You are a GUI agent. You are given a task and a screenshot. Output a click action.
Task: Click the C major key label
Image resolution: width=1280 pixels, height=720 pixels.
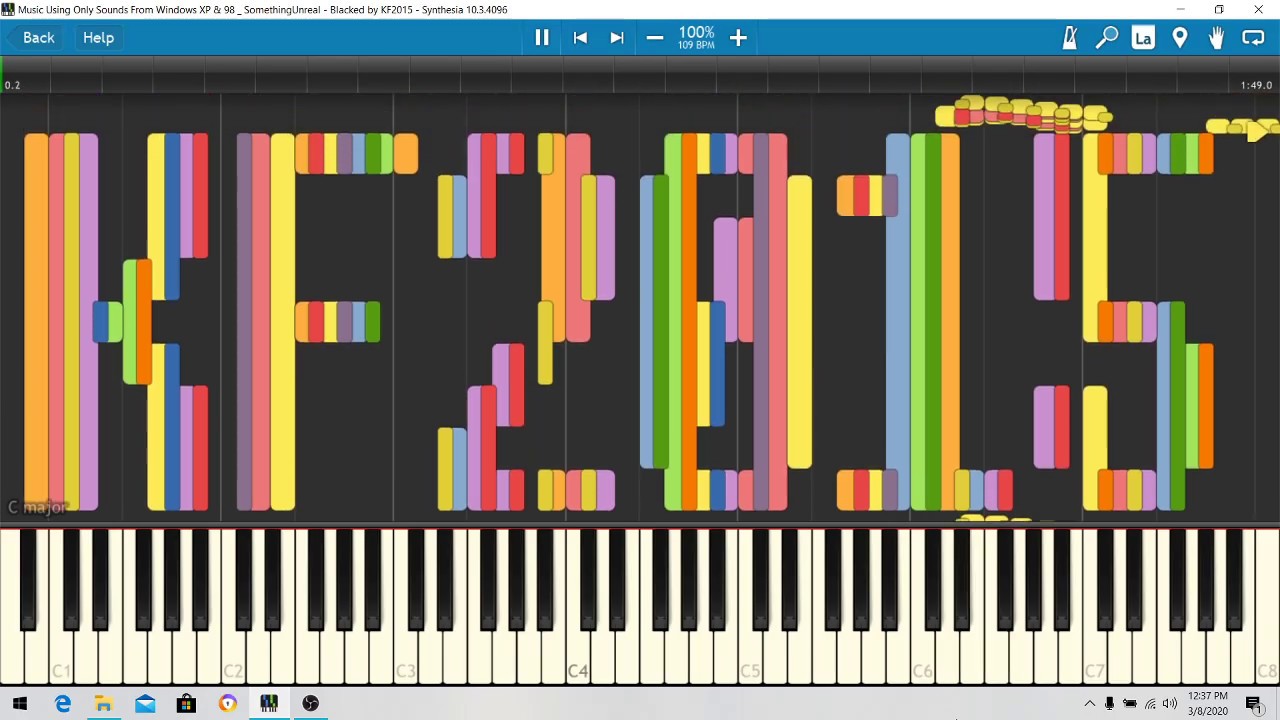tap(36, 507)
